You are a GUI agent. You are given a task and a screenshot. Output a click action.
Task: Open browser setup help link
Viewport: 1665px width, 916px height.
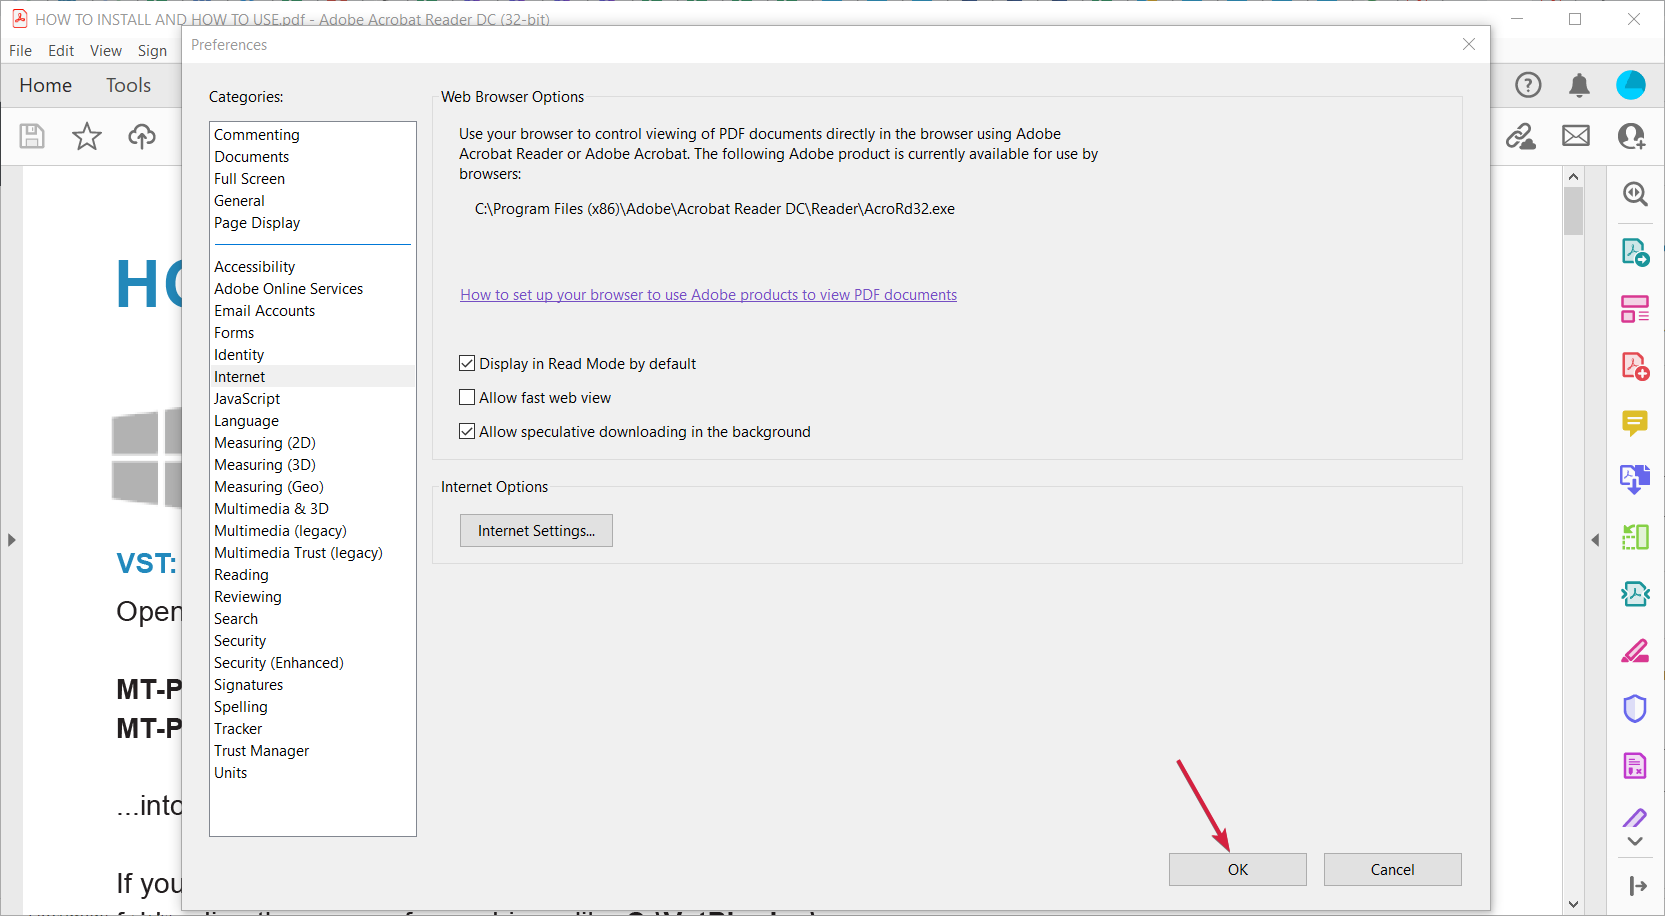tap(708, 295)
